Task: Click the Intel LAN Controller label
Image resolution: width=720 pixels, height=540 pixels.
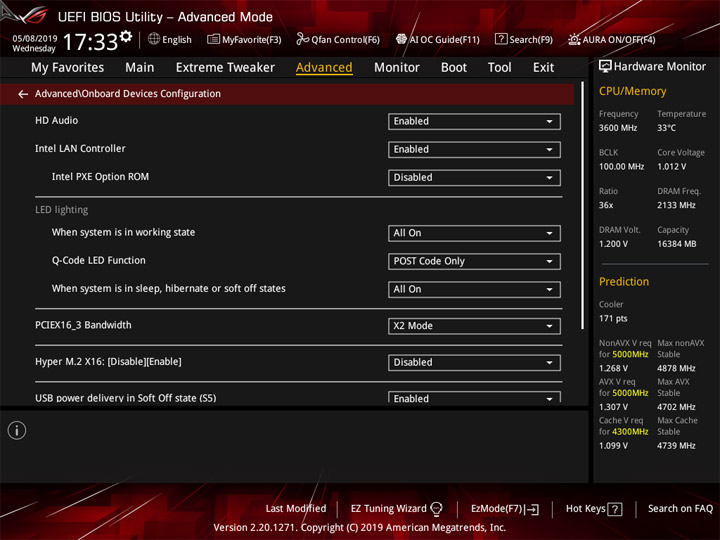Action: coord(80,148)
